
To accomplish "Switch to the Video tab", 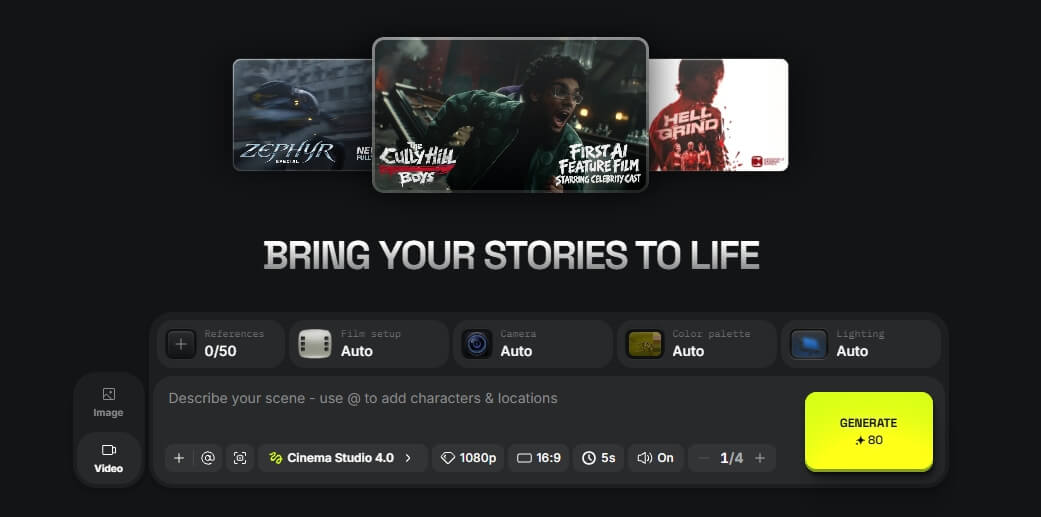I will pos(108,458).
